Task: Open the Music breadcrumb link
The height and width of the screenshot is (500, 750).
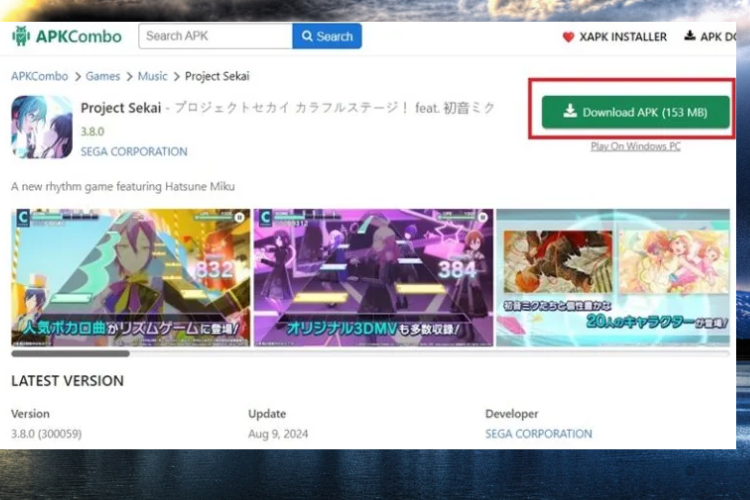Action: tap(153, 76)
